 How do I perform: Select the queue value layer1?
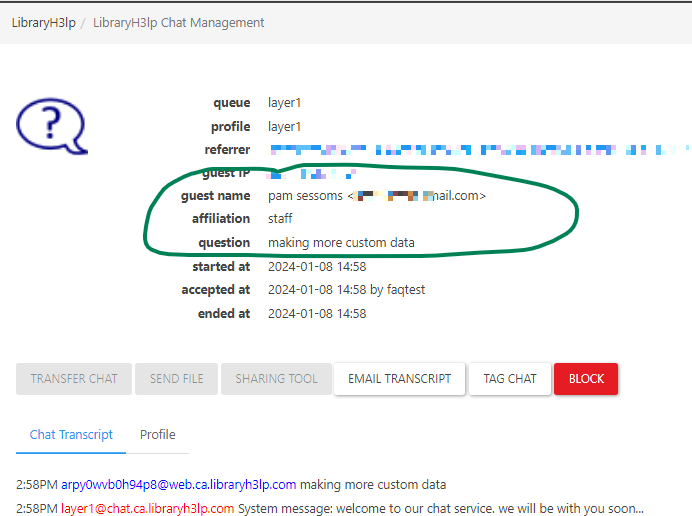pyautogui.click(x=285, y=103)
